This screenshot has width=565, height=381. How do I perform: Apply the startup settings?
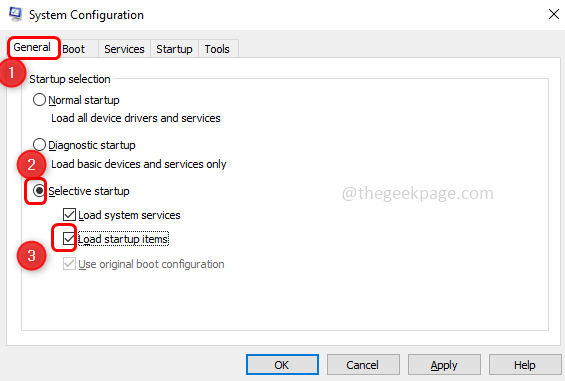click(444, 365)
